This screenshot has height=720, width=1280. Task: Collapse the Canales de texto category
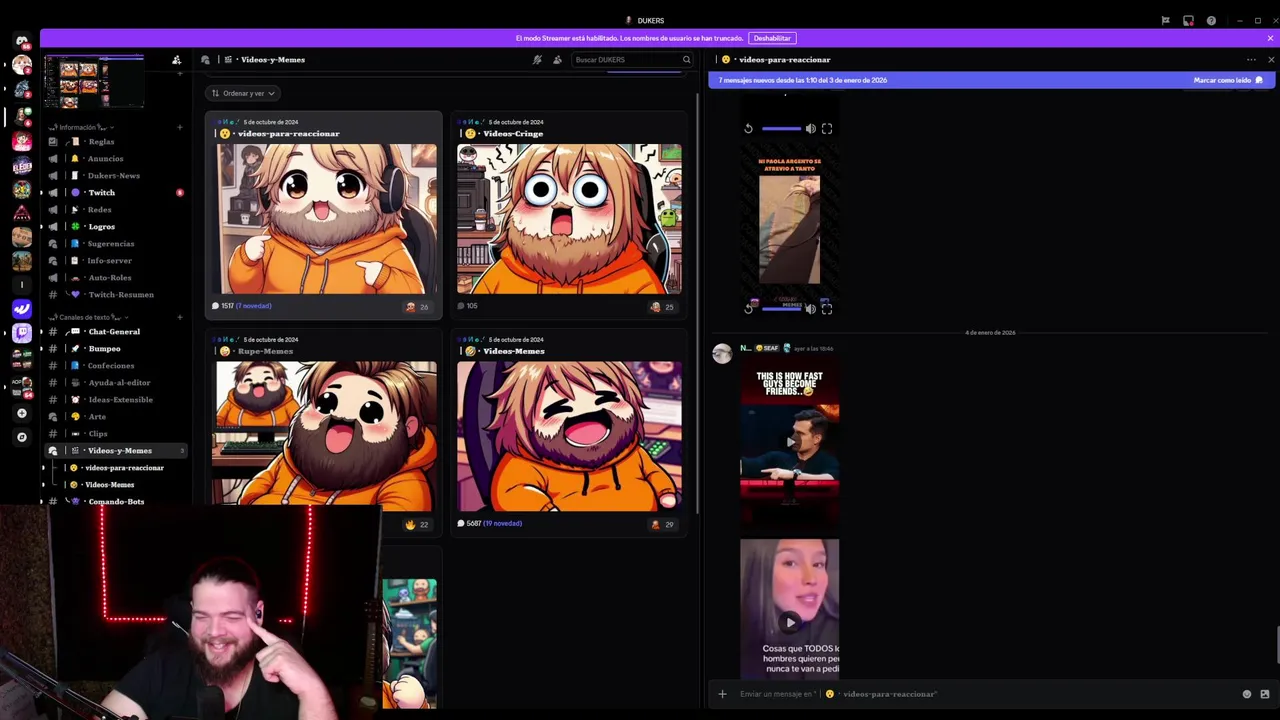pos(88,317)
